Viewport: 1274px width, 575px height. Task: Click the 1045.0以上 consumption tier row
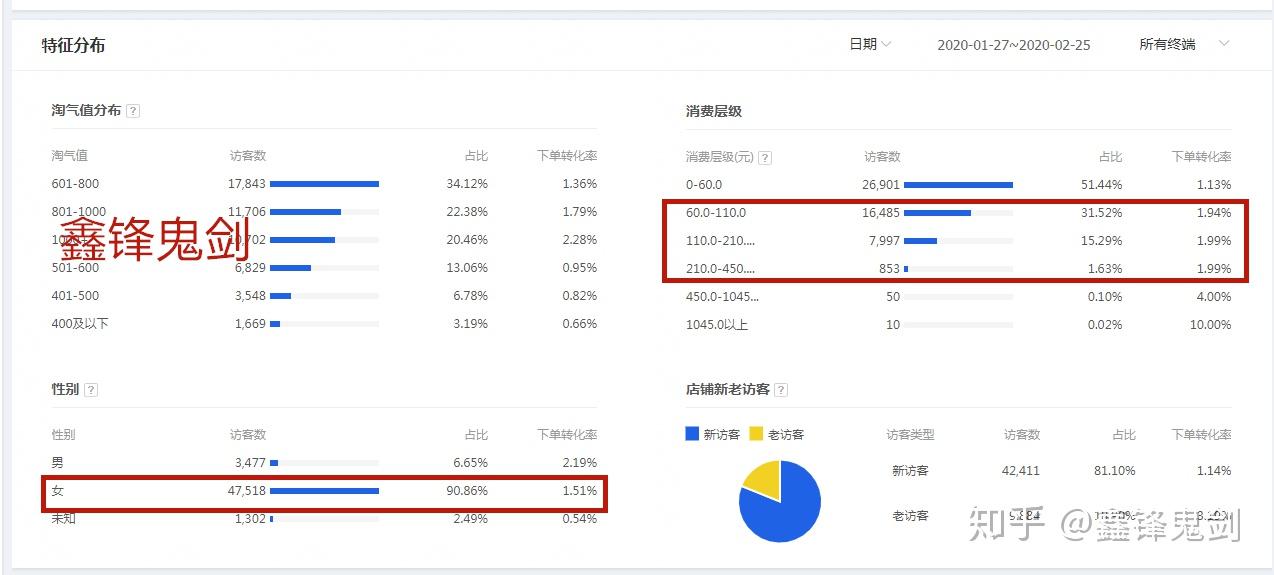pyautogui.click(x=717, y=325)
